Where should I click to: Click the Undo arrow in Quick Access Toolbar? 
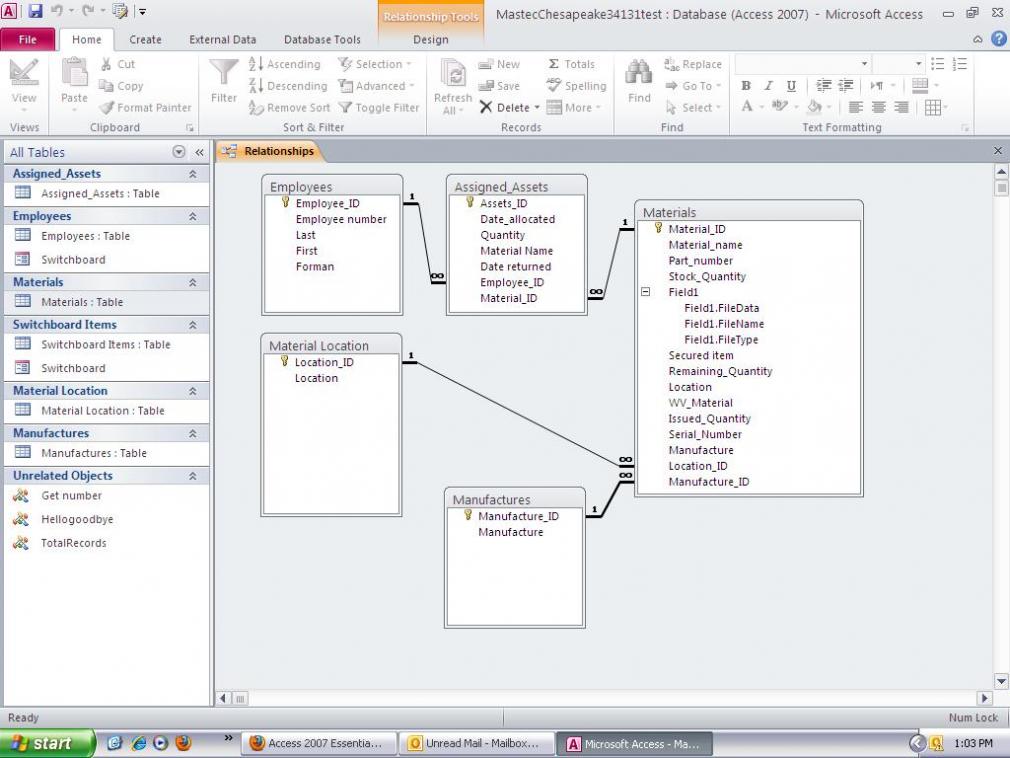(57, 11)
